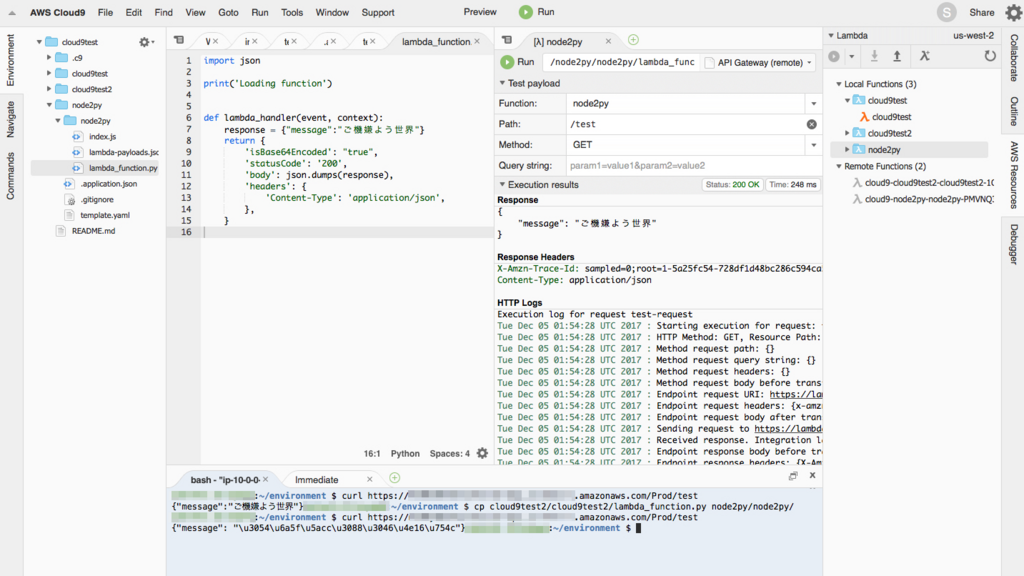Screen dimensions: 1024x576
Task: Close the Immediate tab
Action: pyautogui.click(x=370, y=479)
